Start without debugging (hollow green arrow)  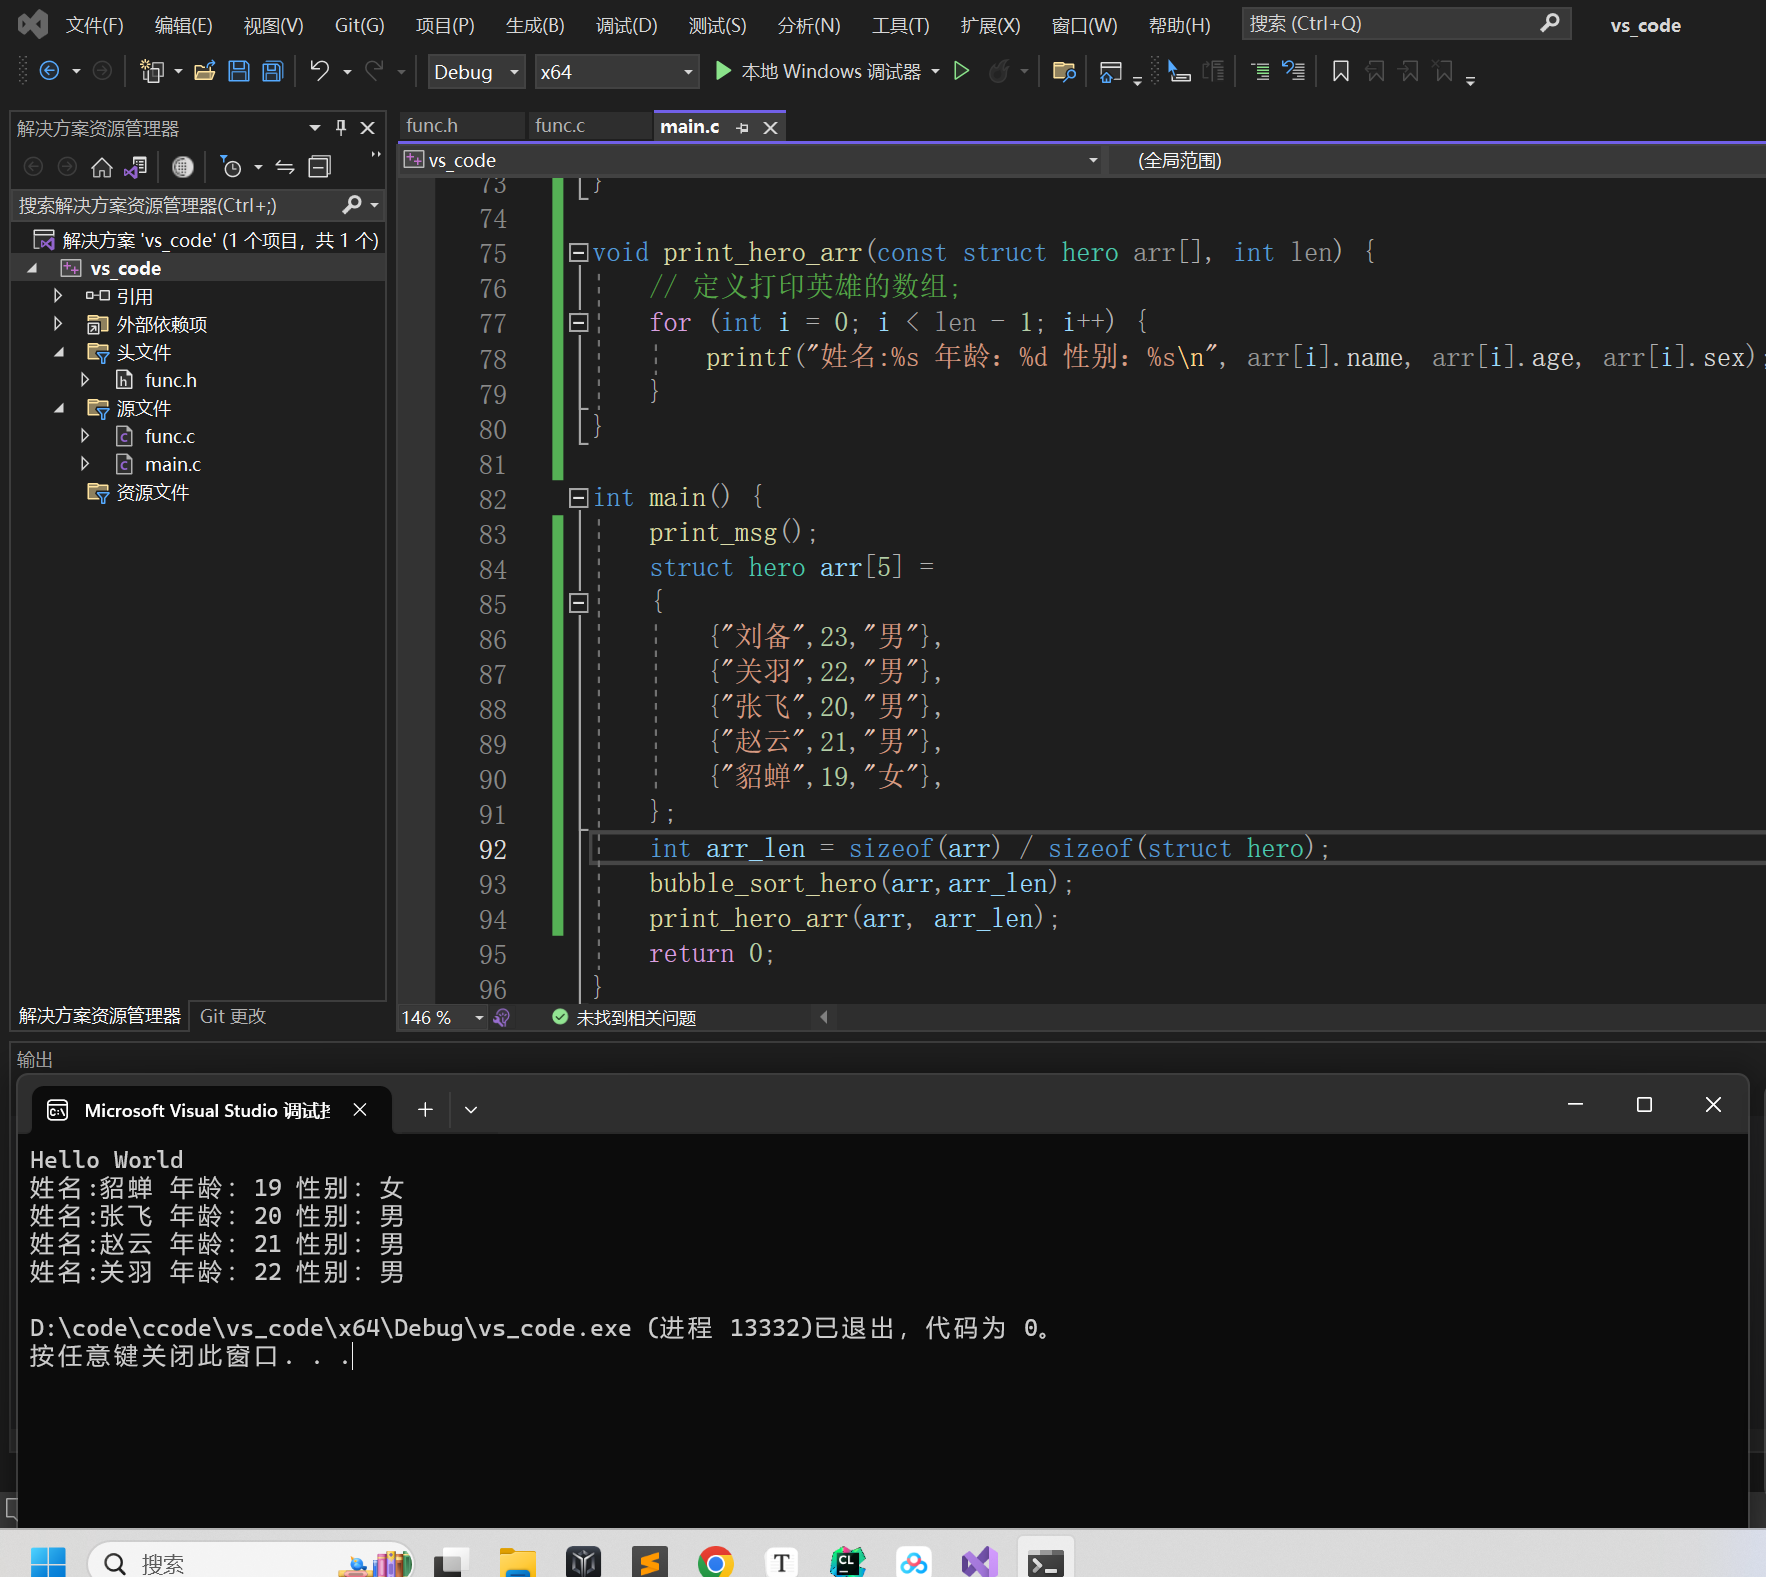tap(962, 71)
